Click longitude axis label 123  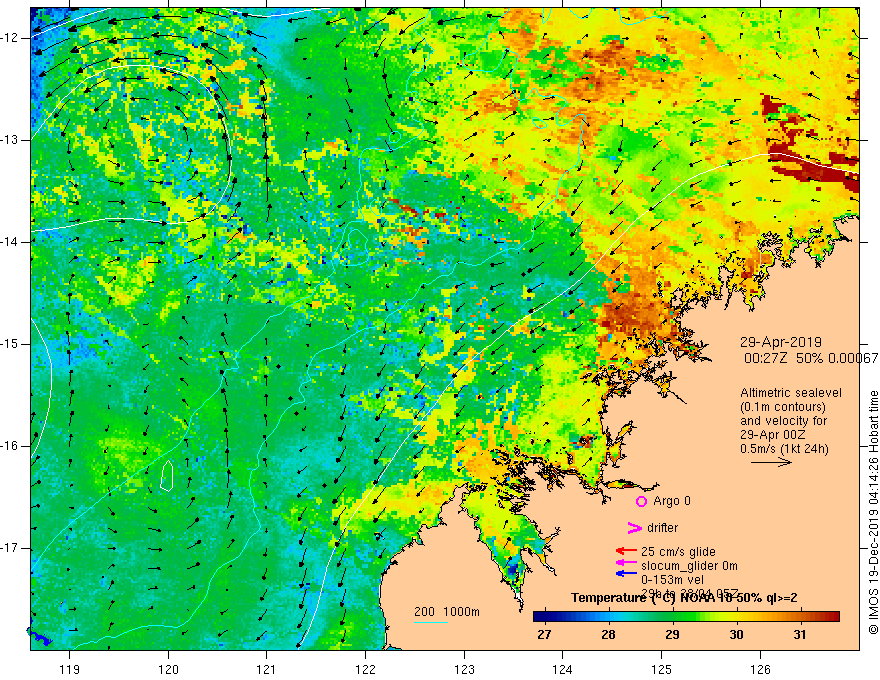pyautogui.click(x=464, y=669)
